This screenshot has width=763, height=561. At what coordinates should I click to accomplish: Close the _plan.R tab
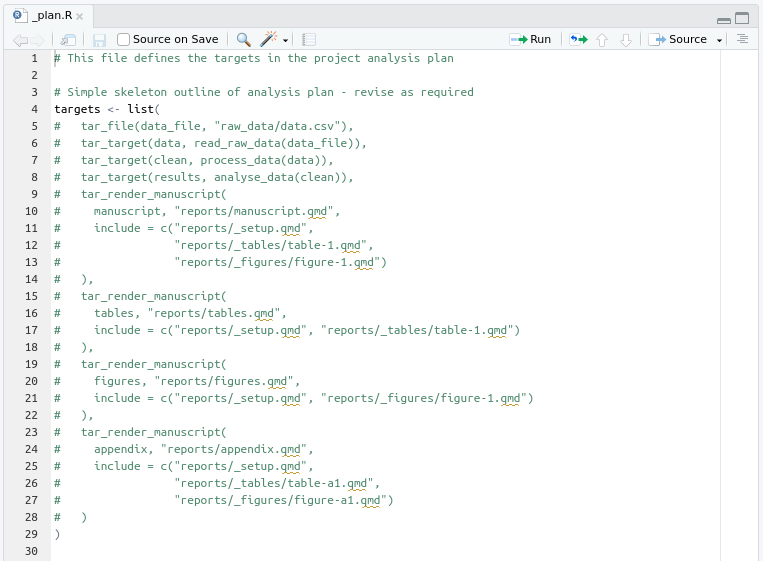pyautogui.click(x=80, y=17)
